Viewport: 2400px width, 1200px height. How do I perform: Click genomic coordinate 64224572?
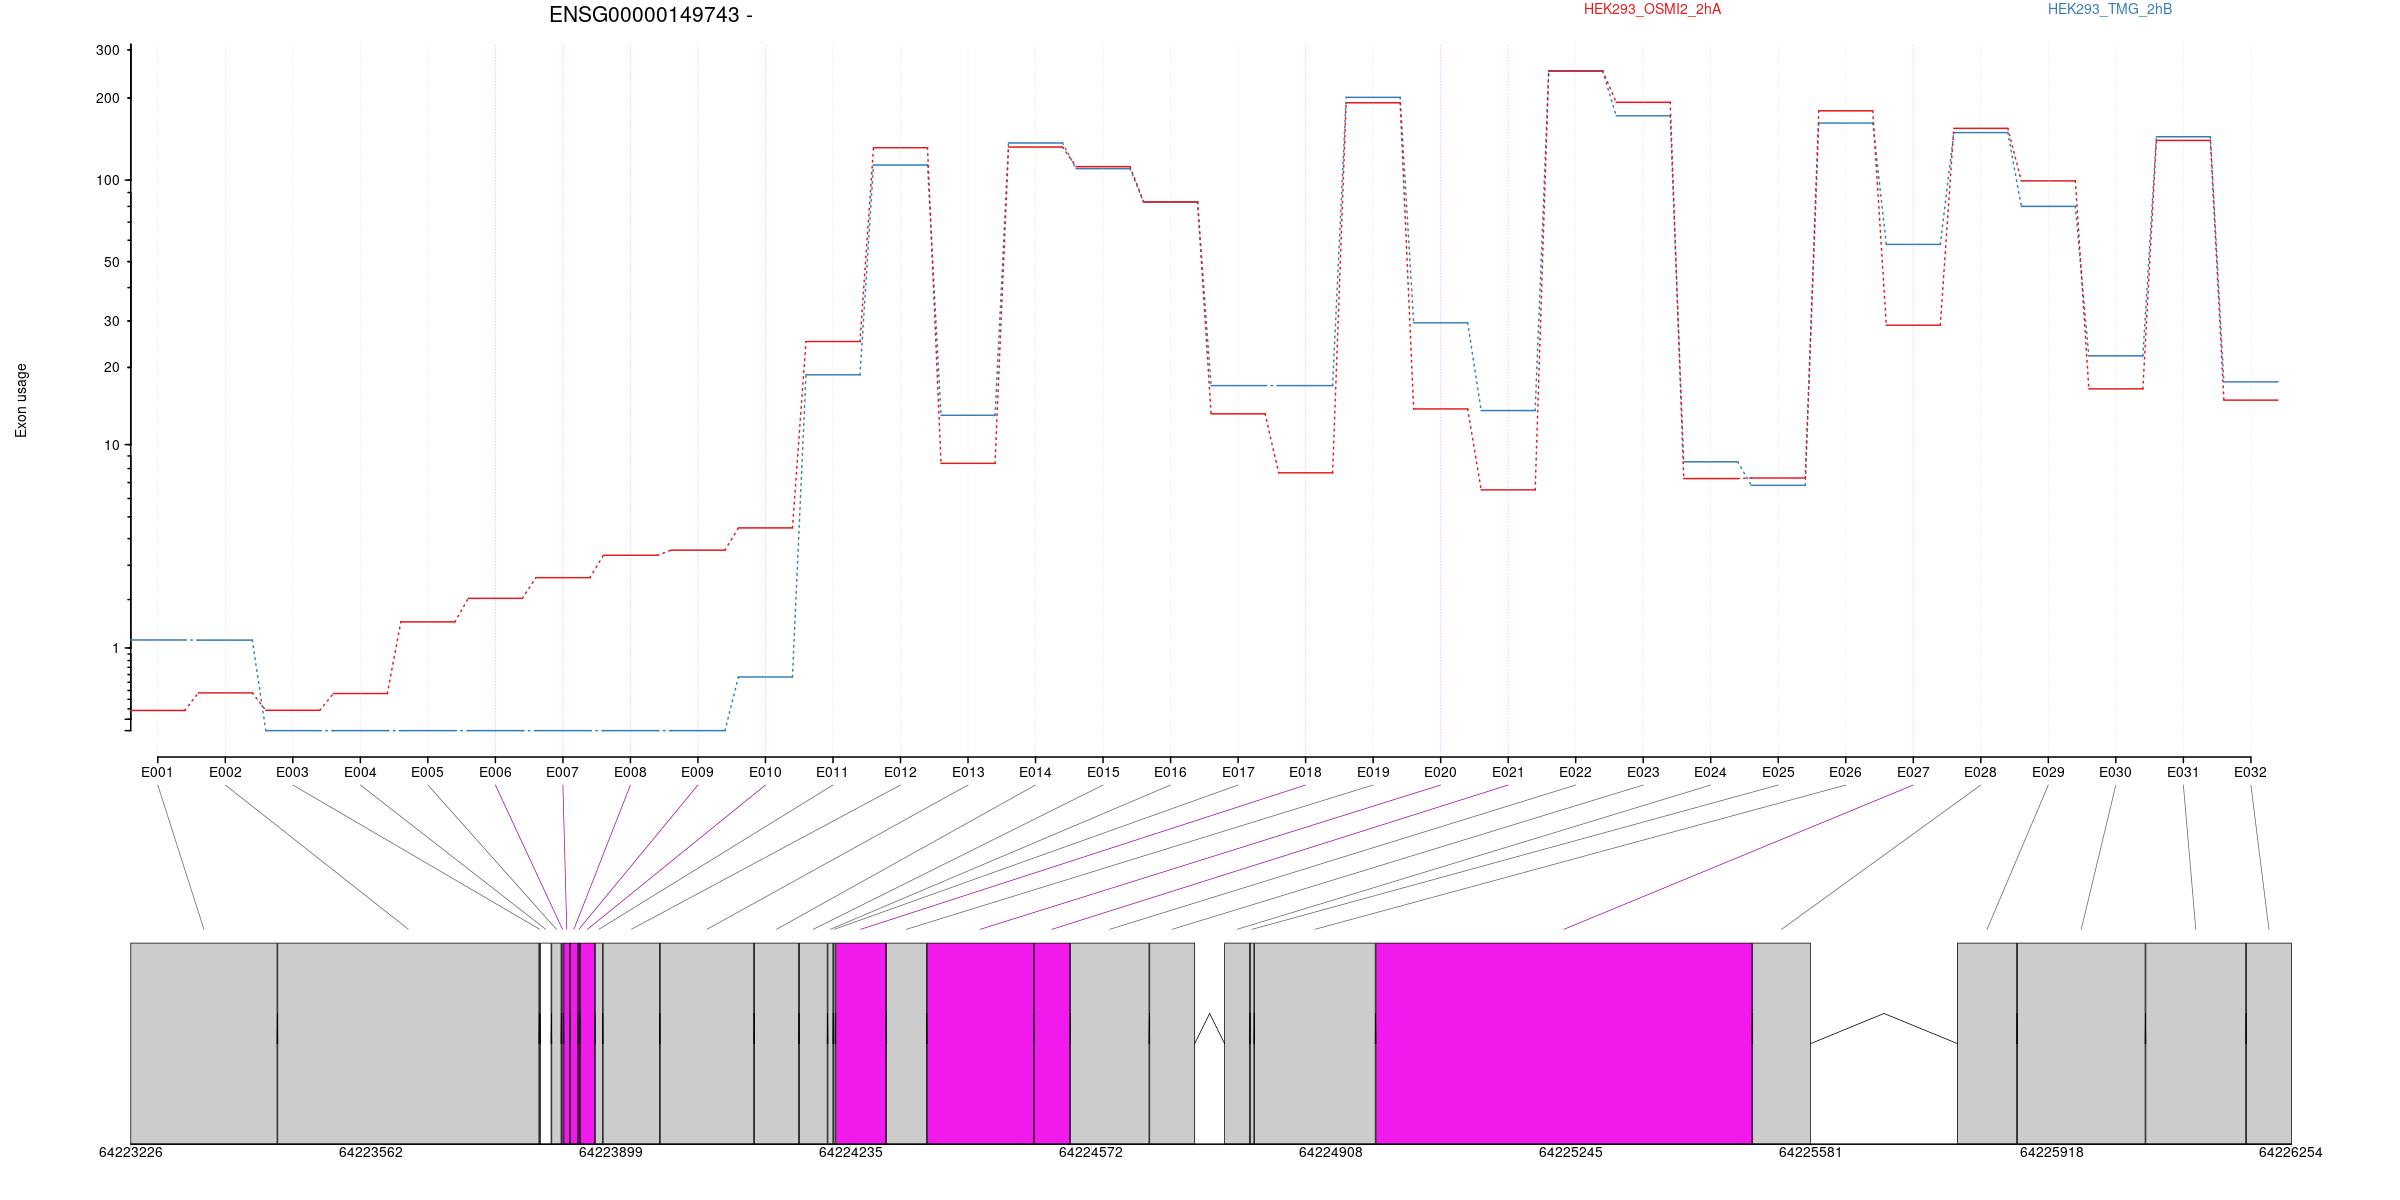pyautogui.click(x=1091, y=1152)
